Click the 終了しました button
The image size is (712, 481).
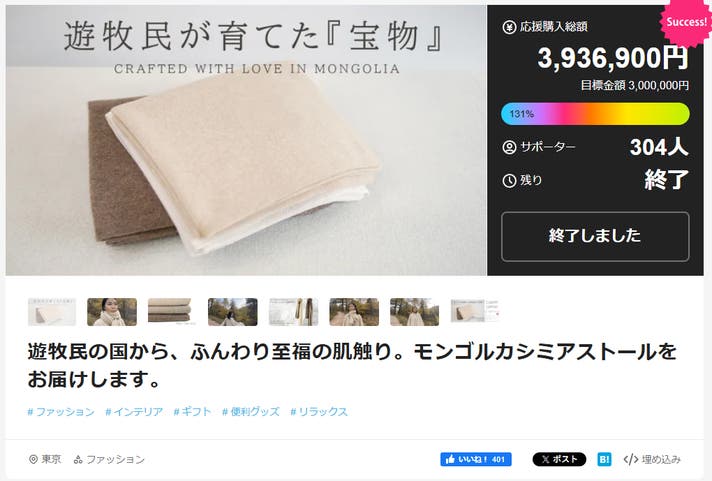click(595, 236)
